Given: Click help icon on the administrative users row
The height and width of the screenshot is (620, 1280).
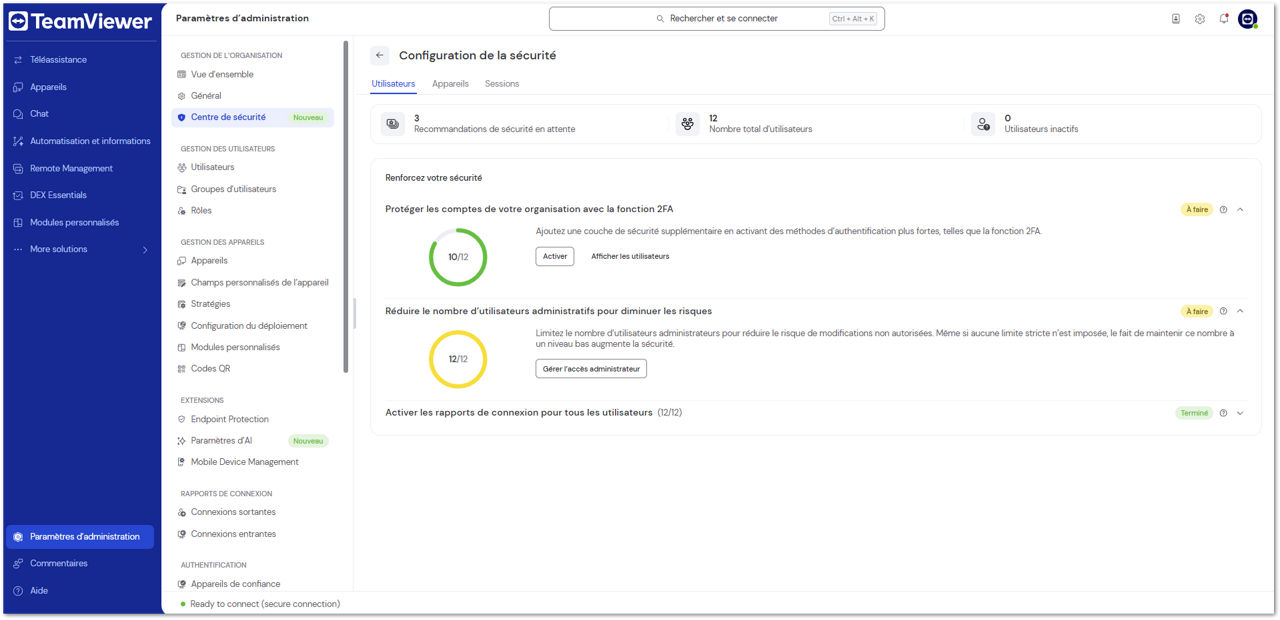Looking at the screenshot, I should coord(1223,311).
